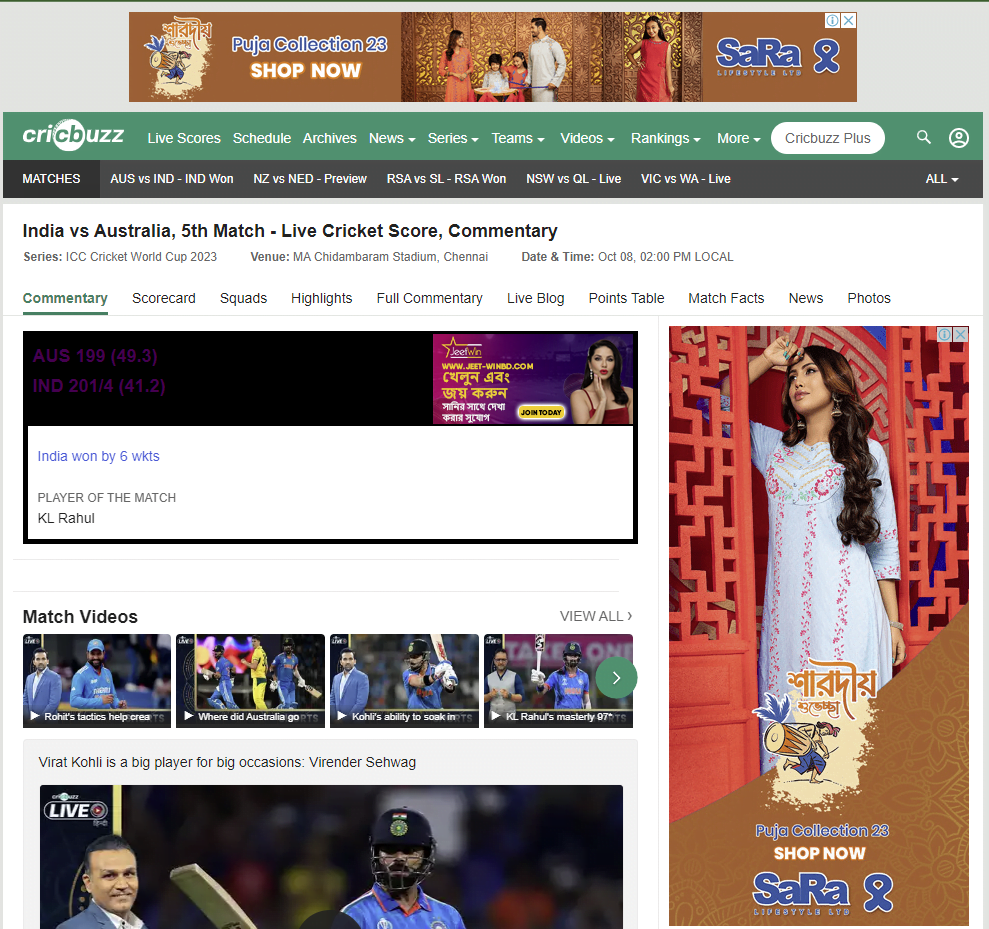Expand the News dropdown menu

[x=392, y=138]
